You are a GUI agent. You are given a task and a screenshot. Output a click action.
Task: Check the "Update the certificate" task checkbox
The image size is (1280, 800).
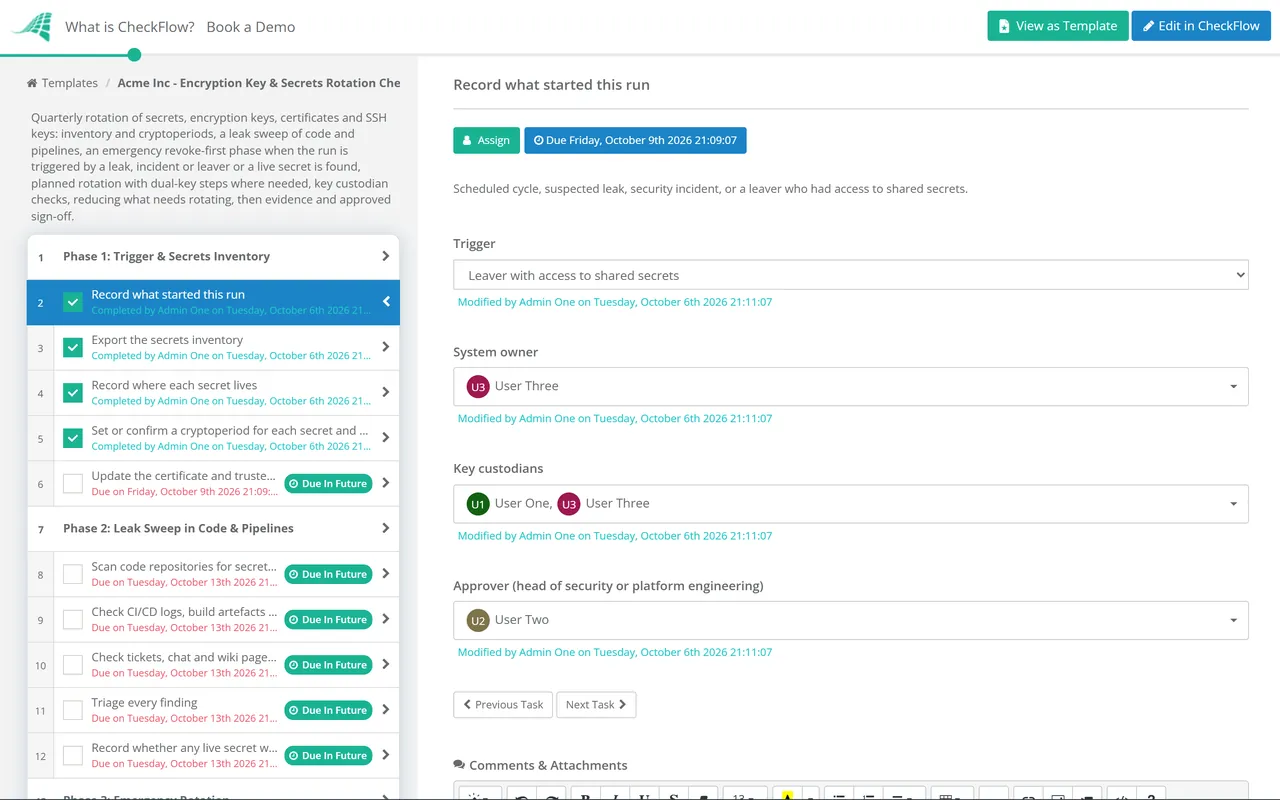coord(73,484)
